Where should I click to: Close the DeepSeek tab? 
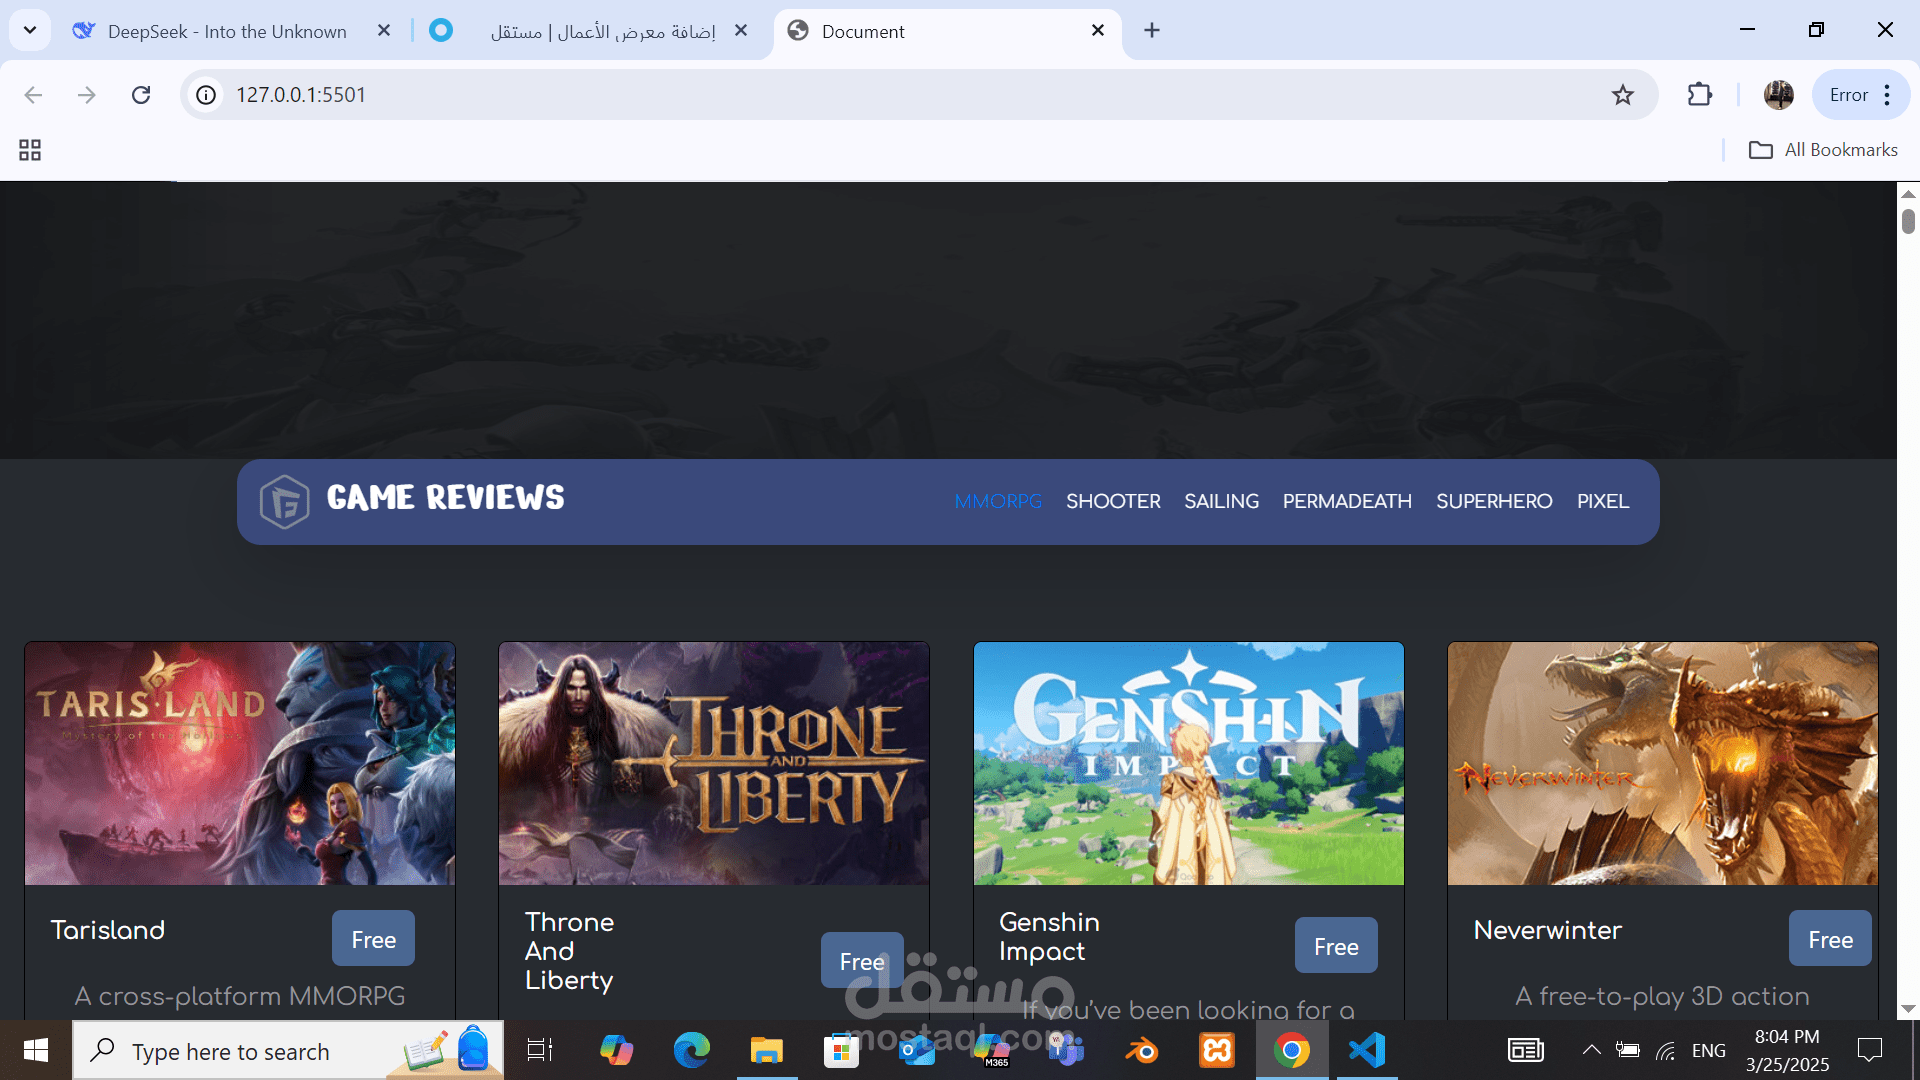[384, 31]
